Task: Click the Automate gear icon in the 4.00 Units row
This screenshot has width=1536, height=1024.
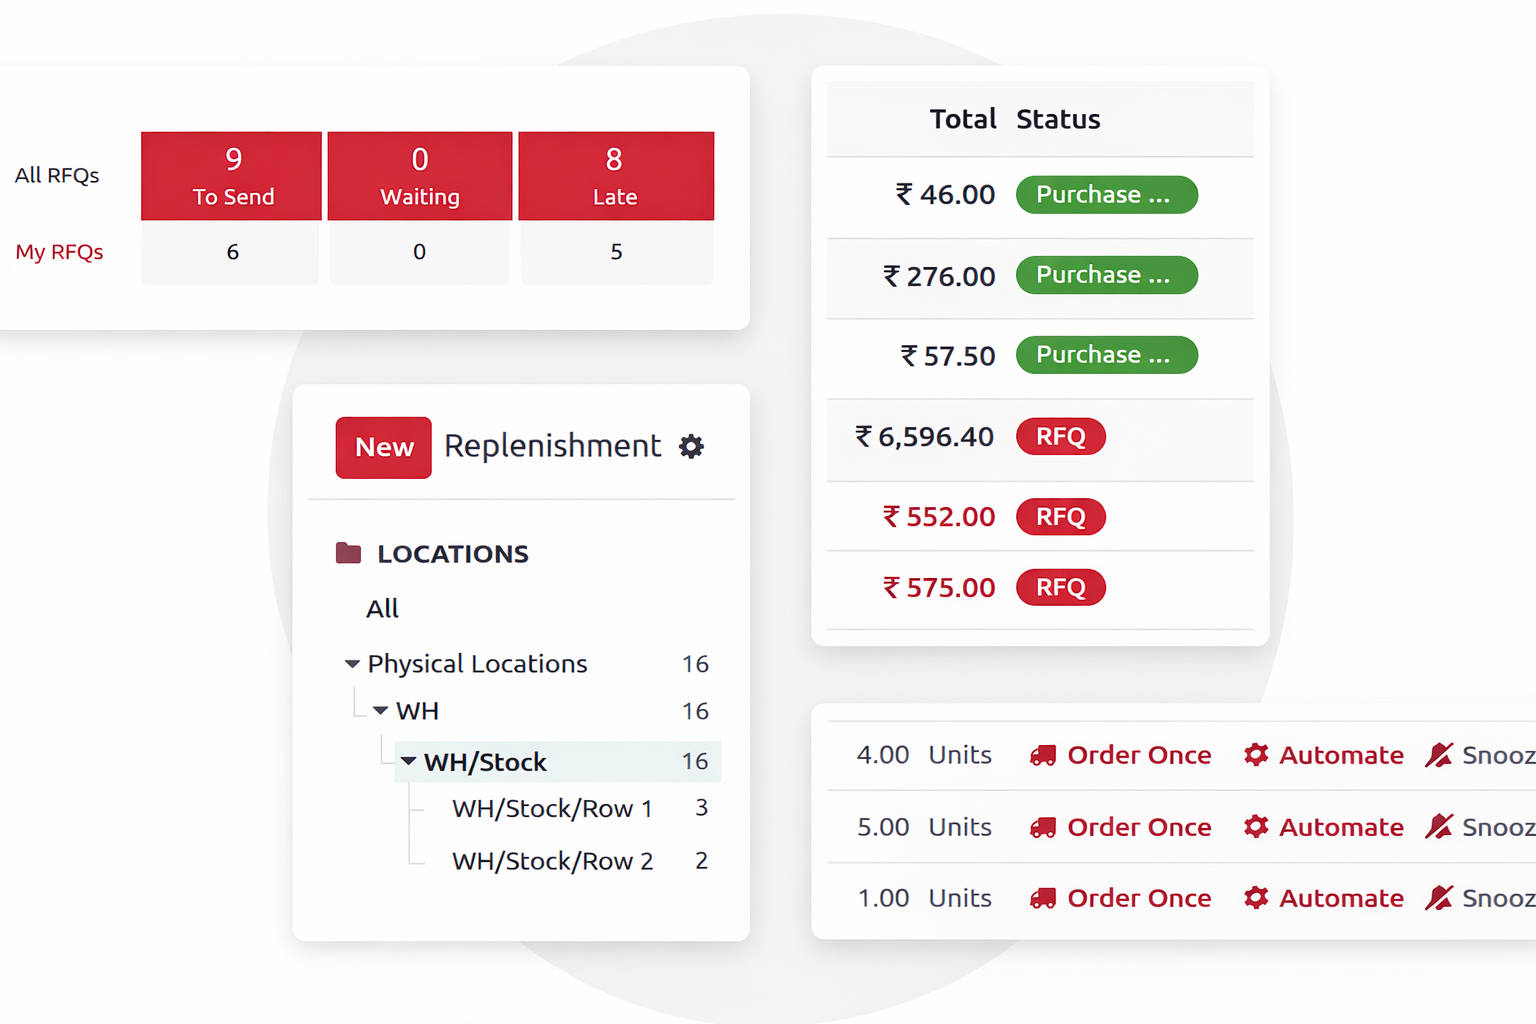Action: pos(1256,755)
